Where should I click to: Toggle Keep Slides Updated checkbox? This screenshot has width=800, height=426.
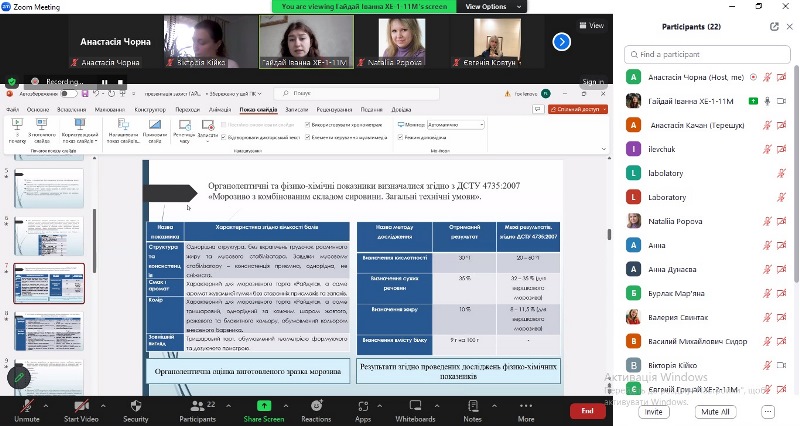coord(224,124)
